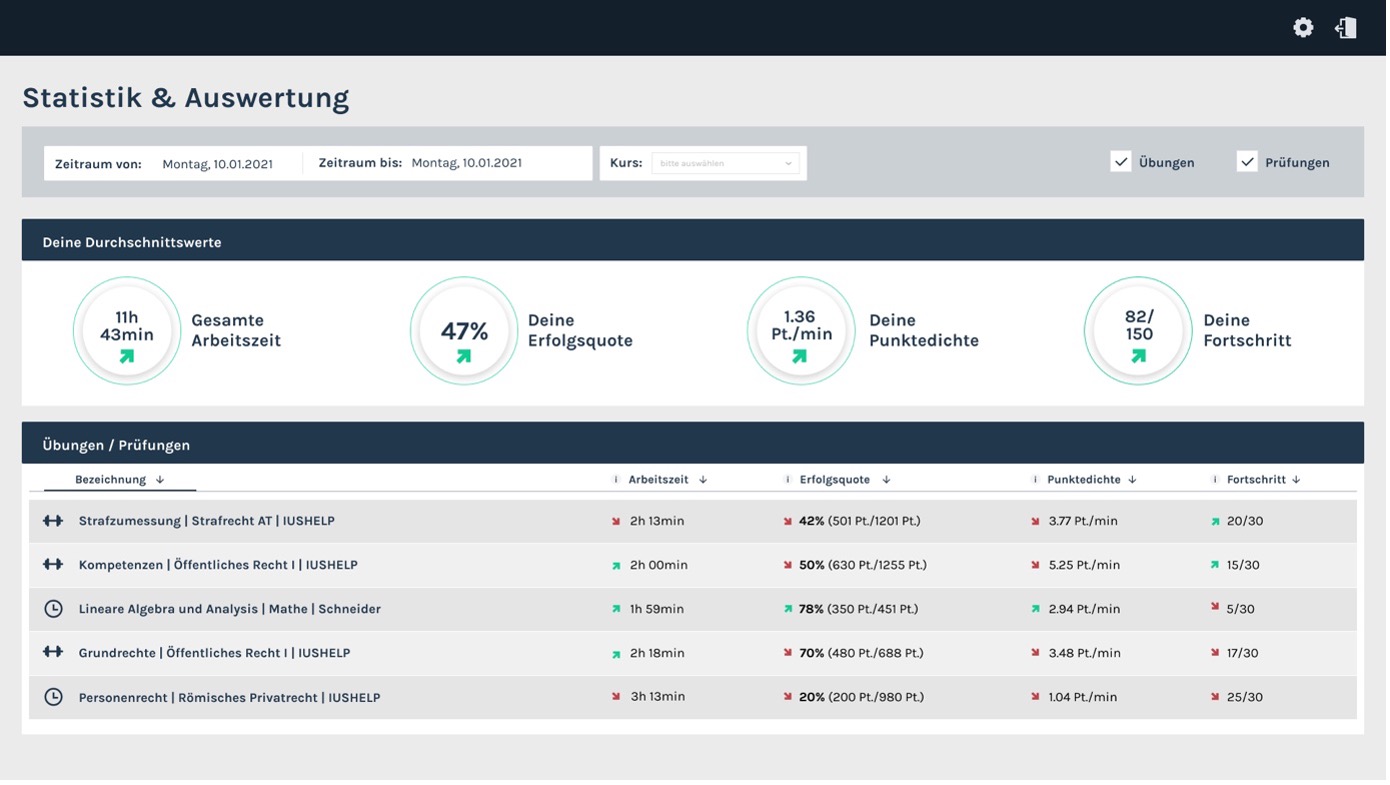The image size is (1390, 785).
Task: Click the '70% (480 Pt./688 Pt.)' value
Action: pyautogui.click(x=861, y=653)
